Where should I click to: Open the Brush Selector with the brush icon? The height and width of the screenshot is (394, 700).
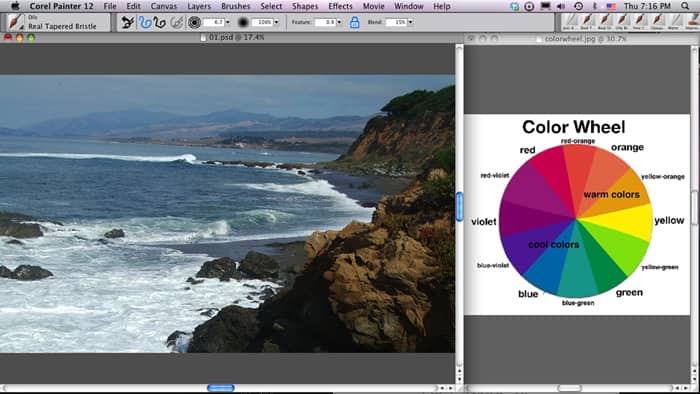click(x=15, y=22)
